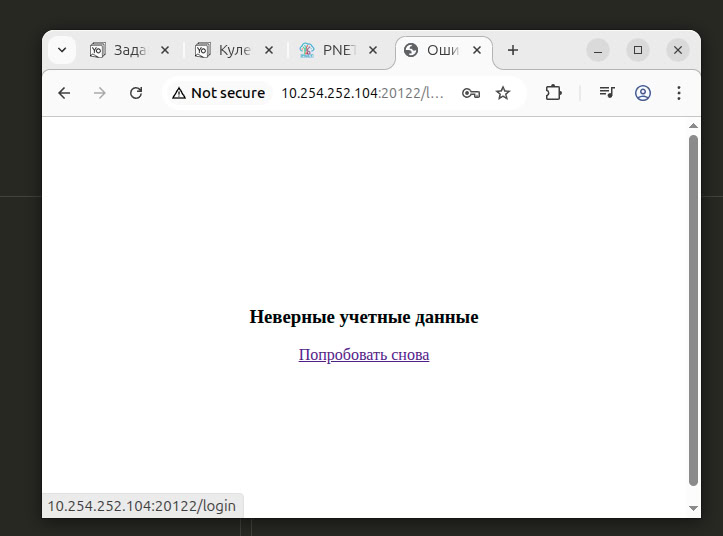
Task: Open the new tab with plus button
Action: 513,50
